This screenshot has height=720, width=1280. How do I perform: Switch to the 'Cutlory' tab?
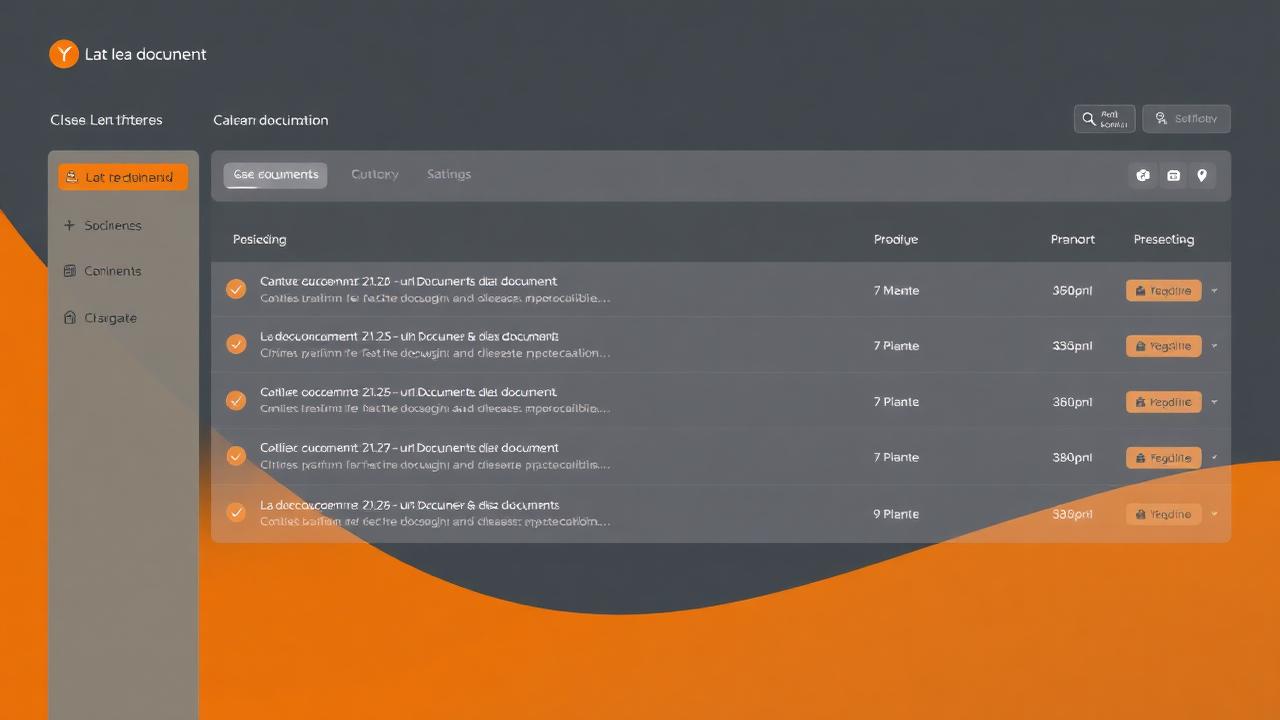click(375, 174)
